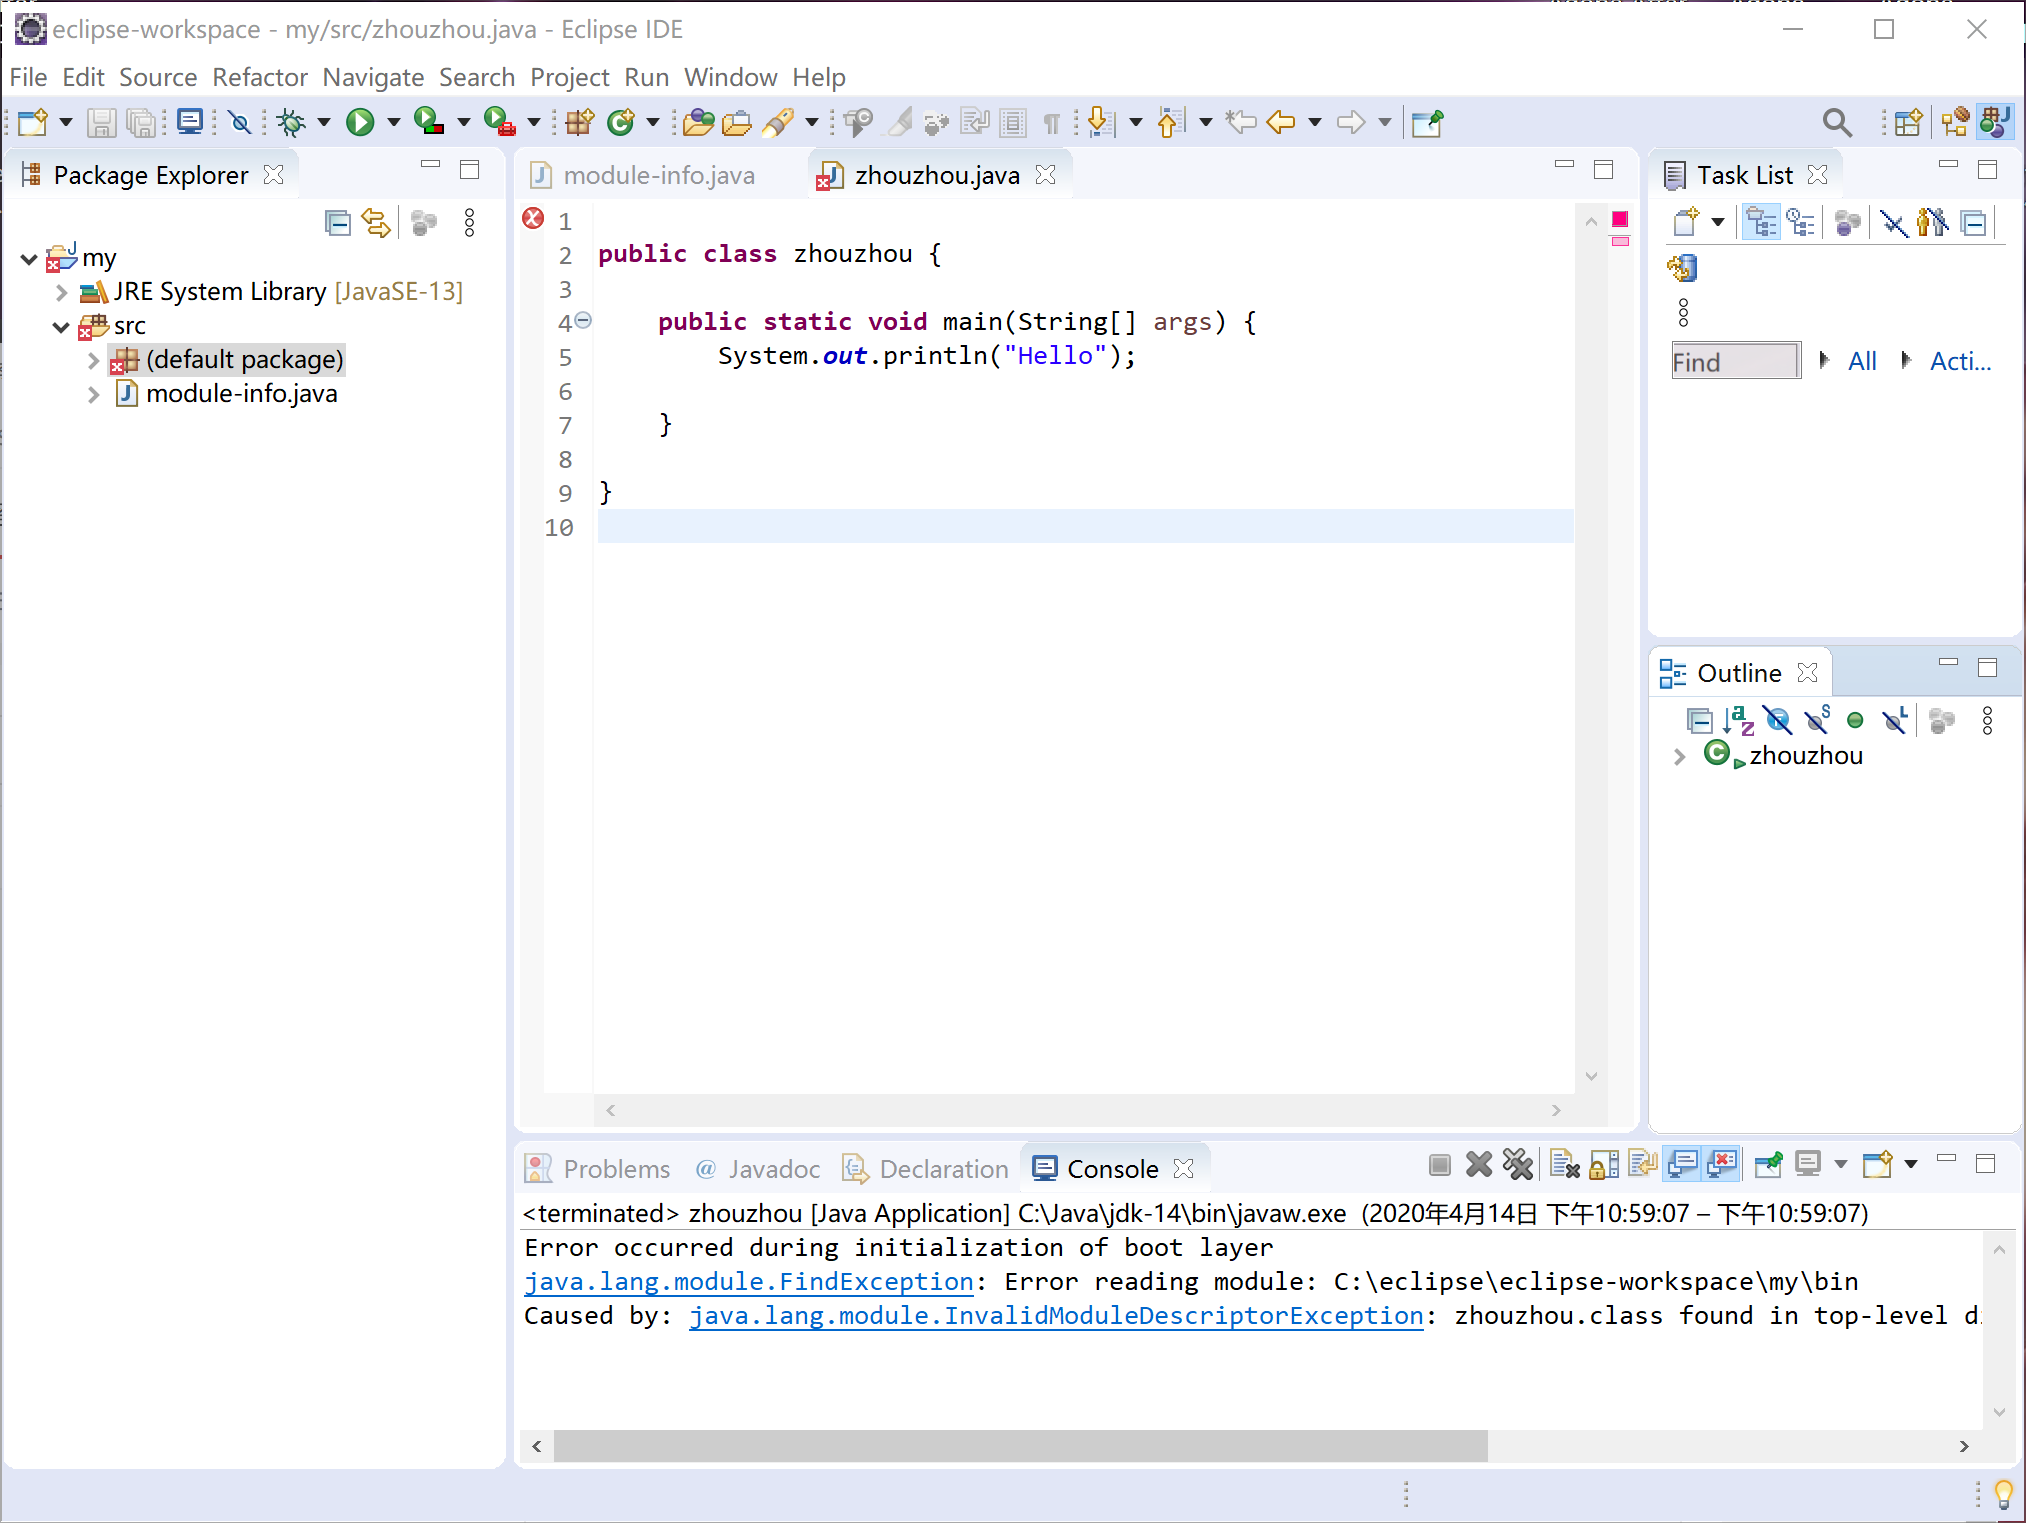The width and height of the screenshot is (2026, 1523).
Task: Toggle Outline alphabetical Sort
Action: (1739, 720)
